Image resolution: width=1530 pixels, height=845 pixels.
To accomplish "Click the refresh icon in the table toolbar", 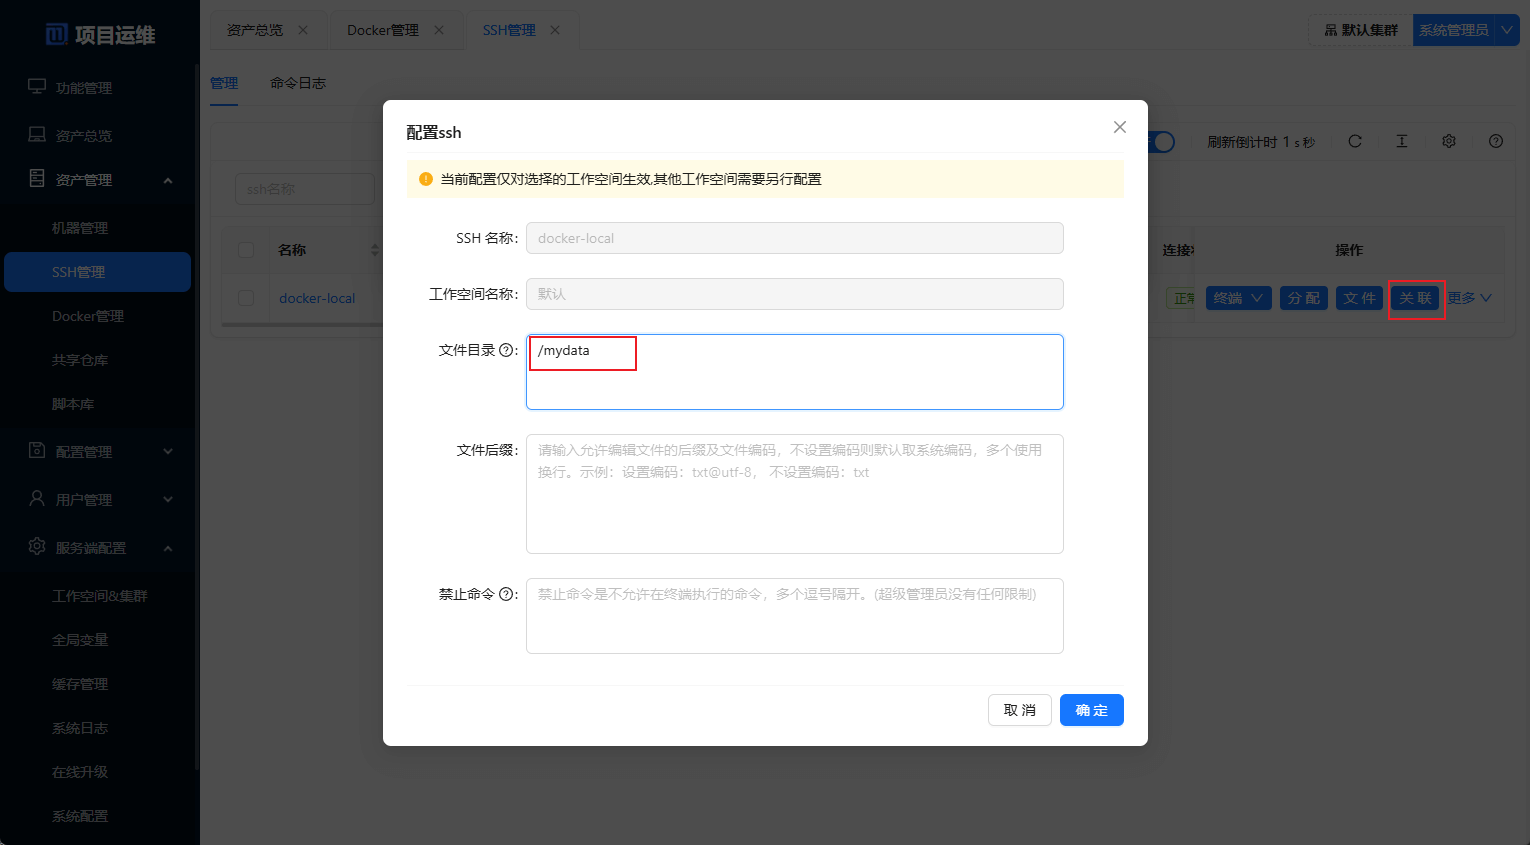I will 1355,142.
